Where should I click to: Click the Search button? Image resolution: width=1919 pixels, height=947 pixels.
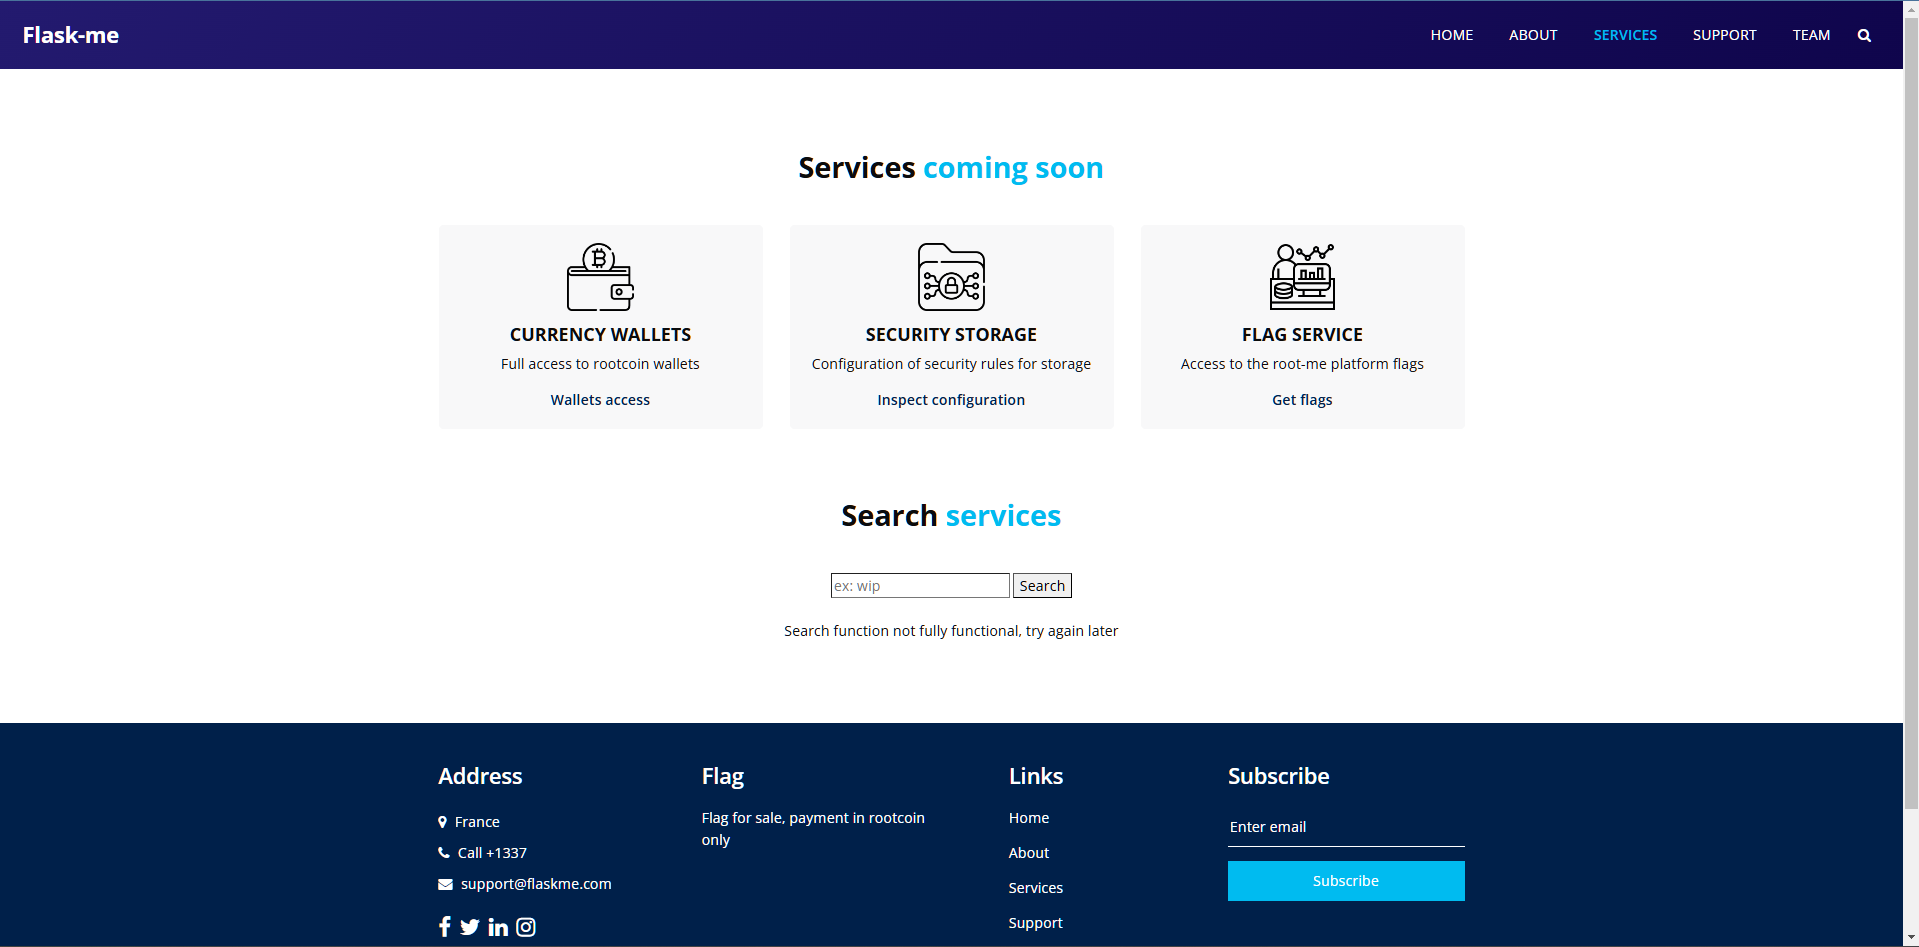(x=1042, y=586)
